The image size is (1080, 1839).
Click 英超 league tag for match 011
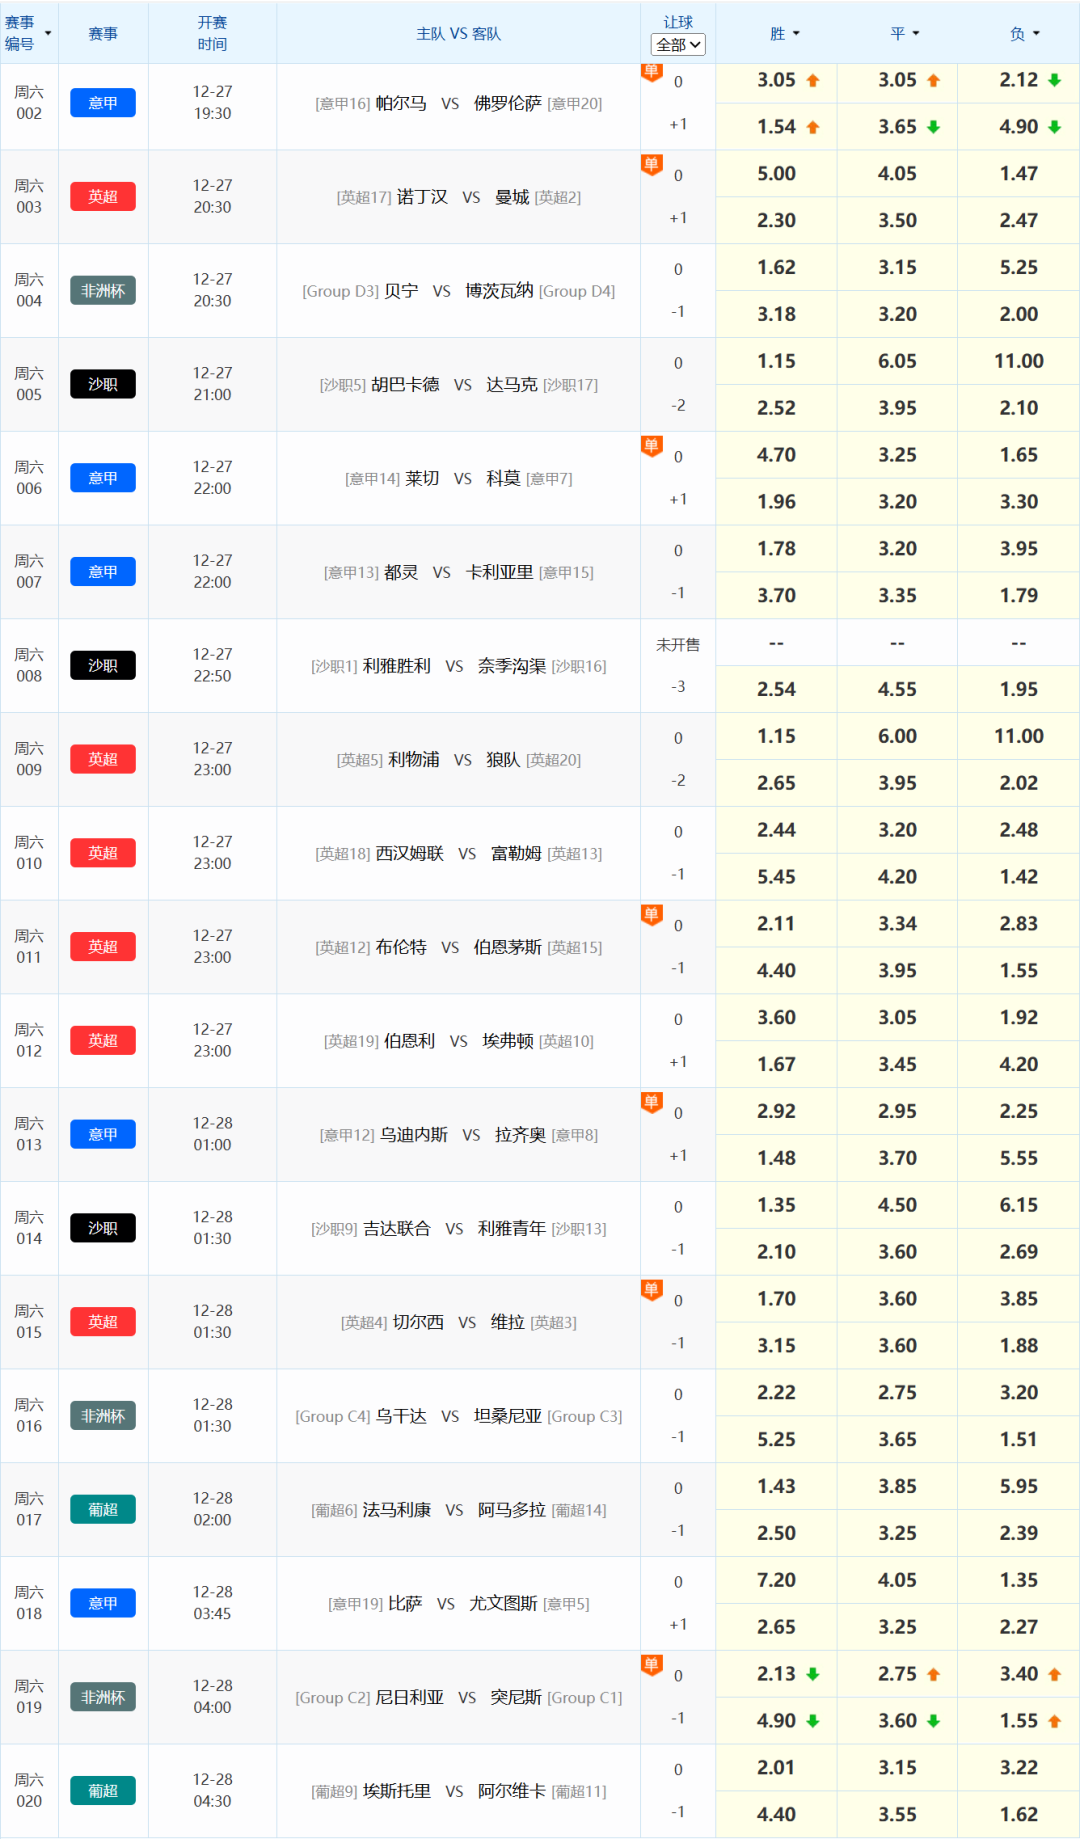(103, 947)
